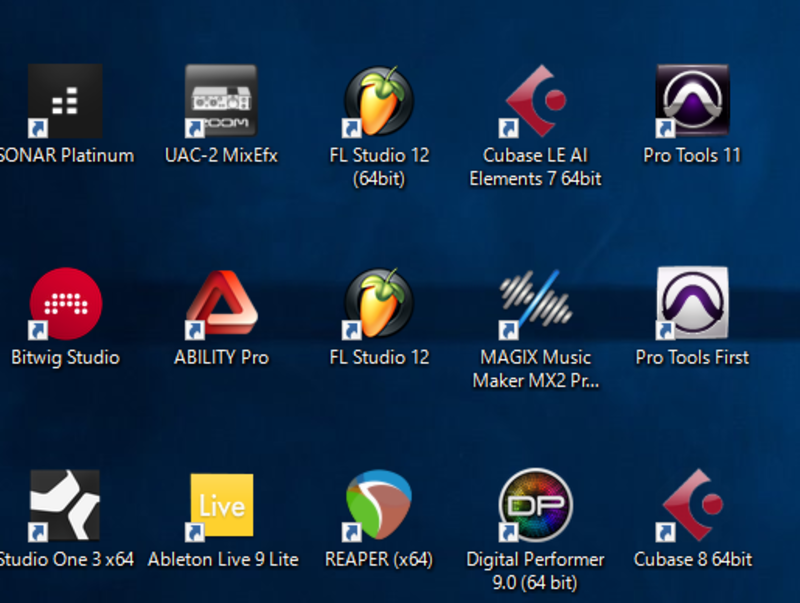Select the ABILITY Pro triangle icon
The height and width of the screenshot is (603, 800).
click(x=221, y=304)
